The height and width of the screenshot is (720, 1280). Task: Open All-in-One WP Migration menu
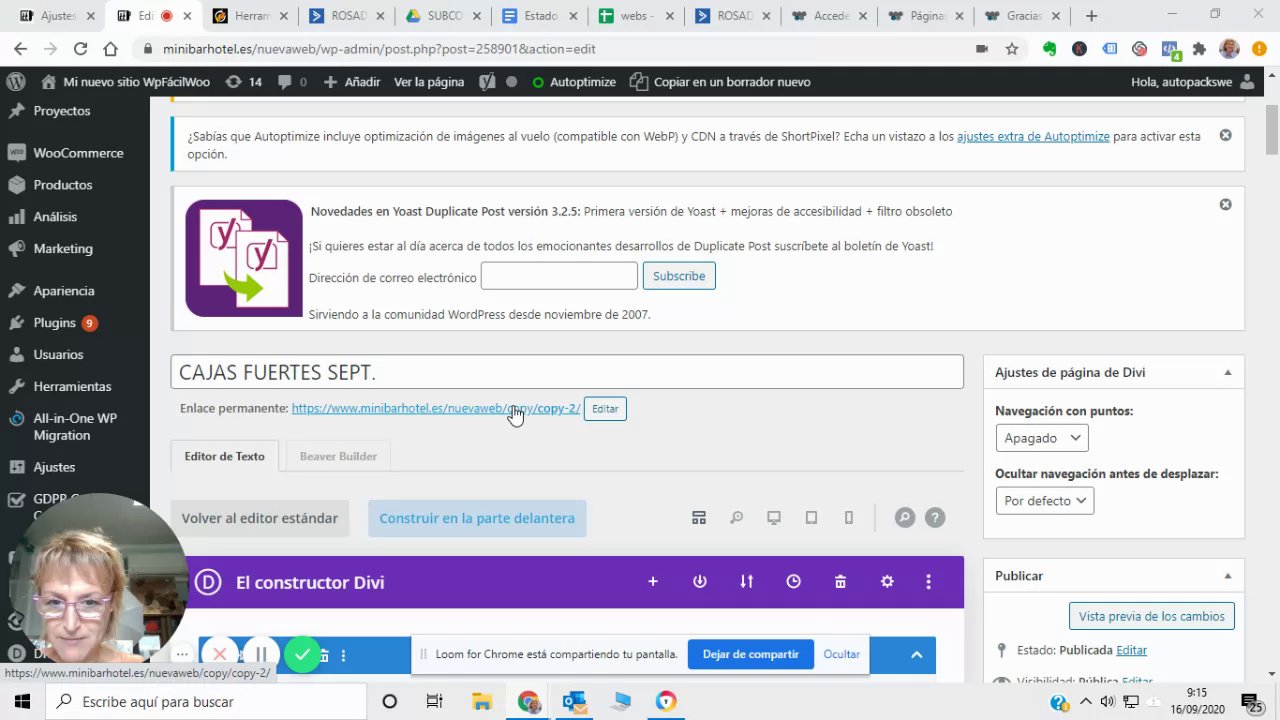75,427
